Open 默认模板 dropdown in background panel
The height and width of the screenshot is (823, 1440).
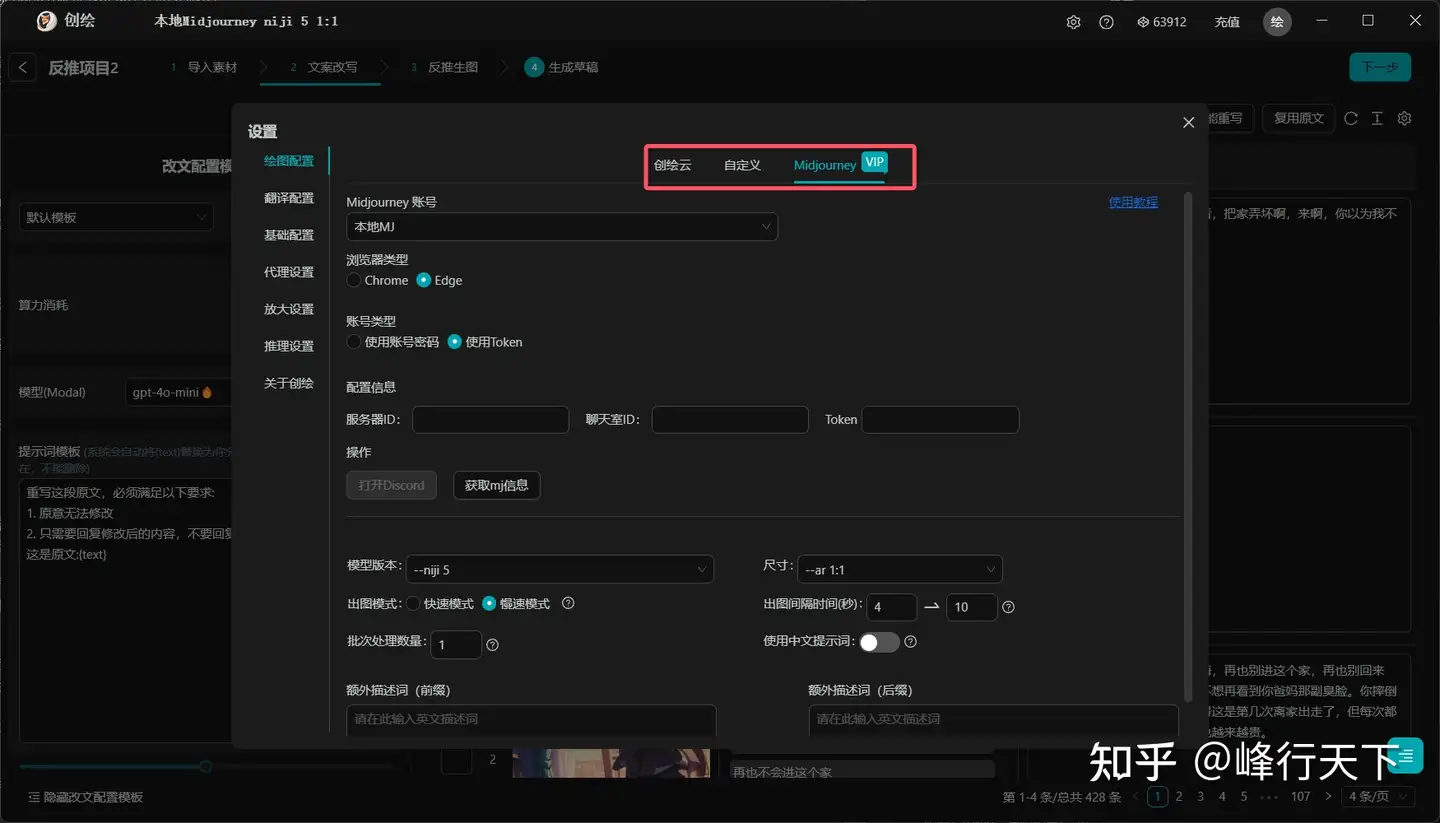pos(116,217)
